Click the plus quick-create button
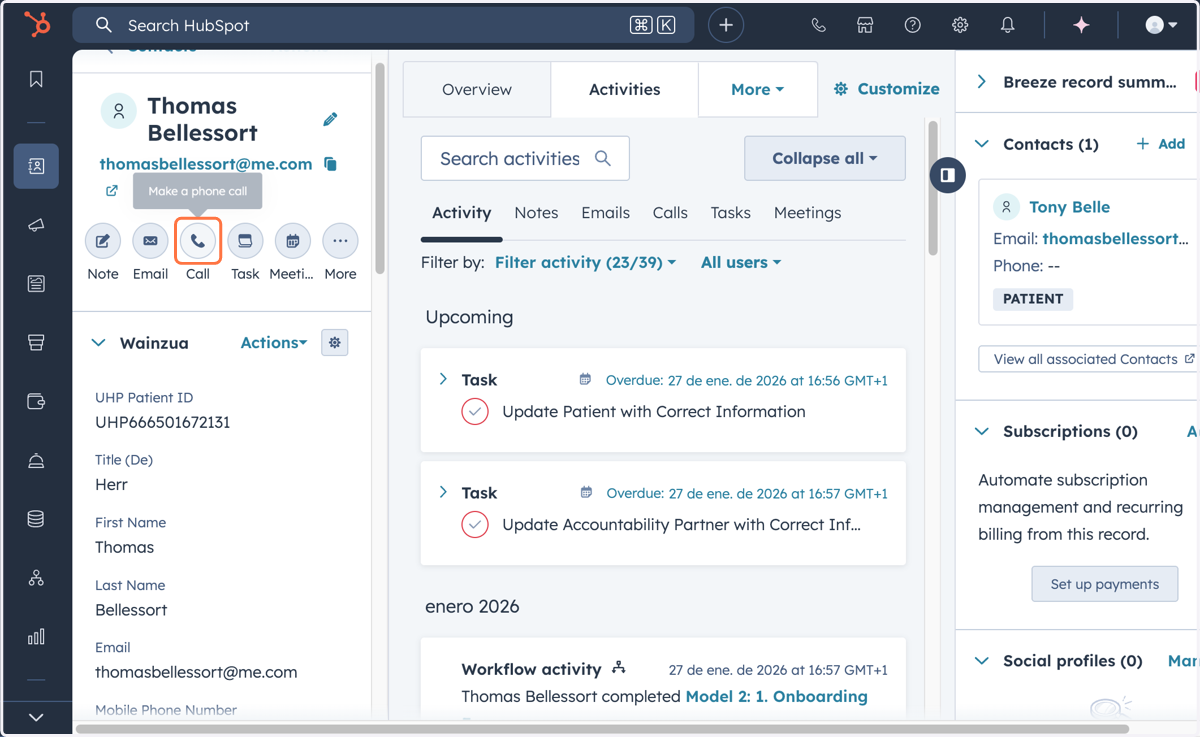The image size is (1200, 737). [726, 25]
